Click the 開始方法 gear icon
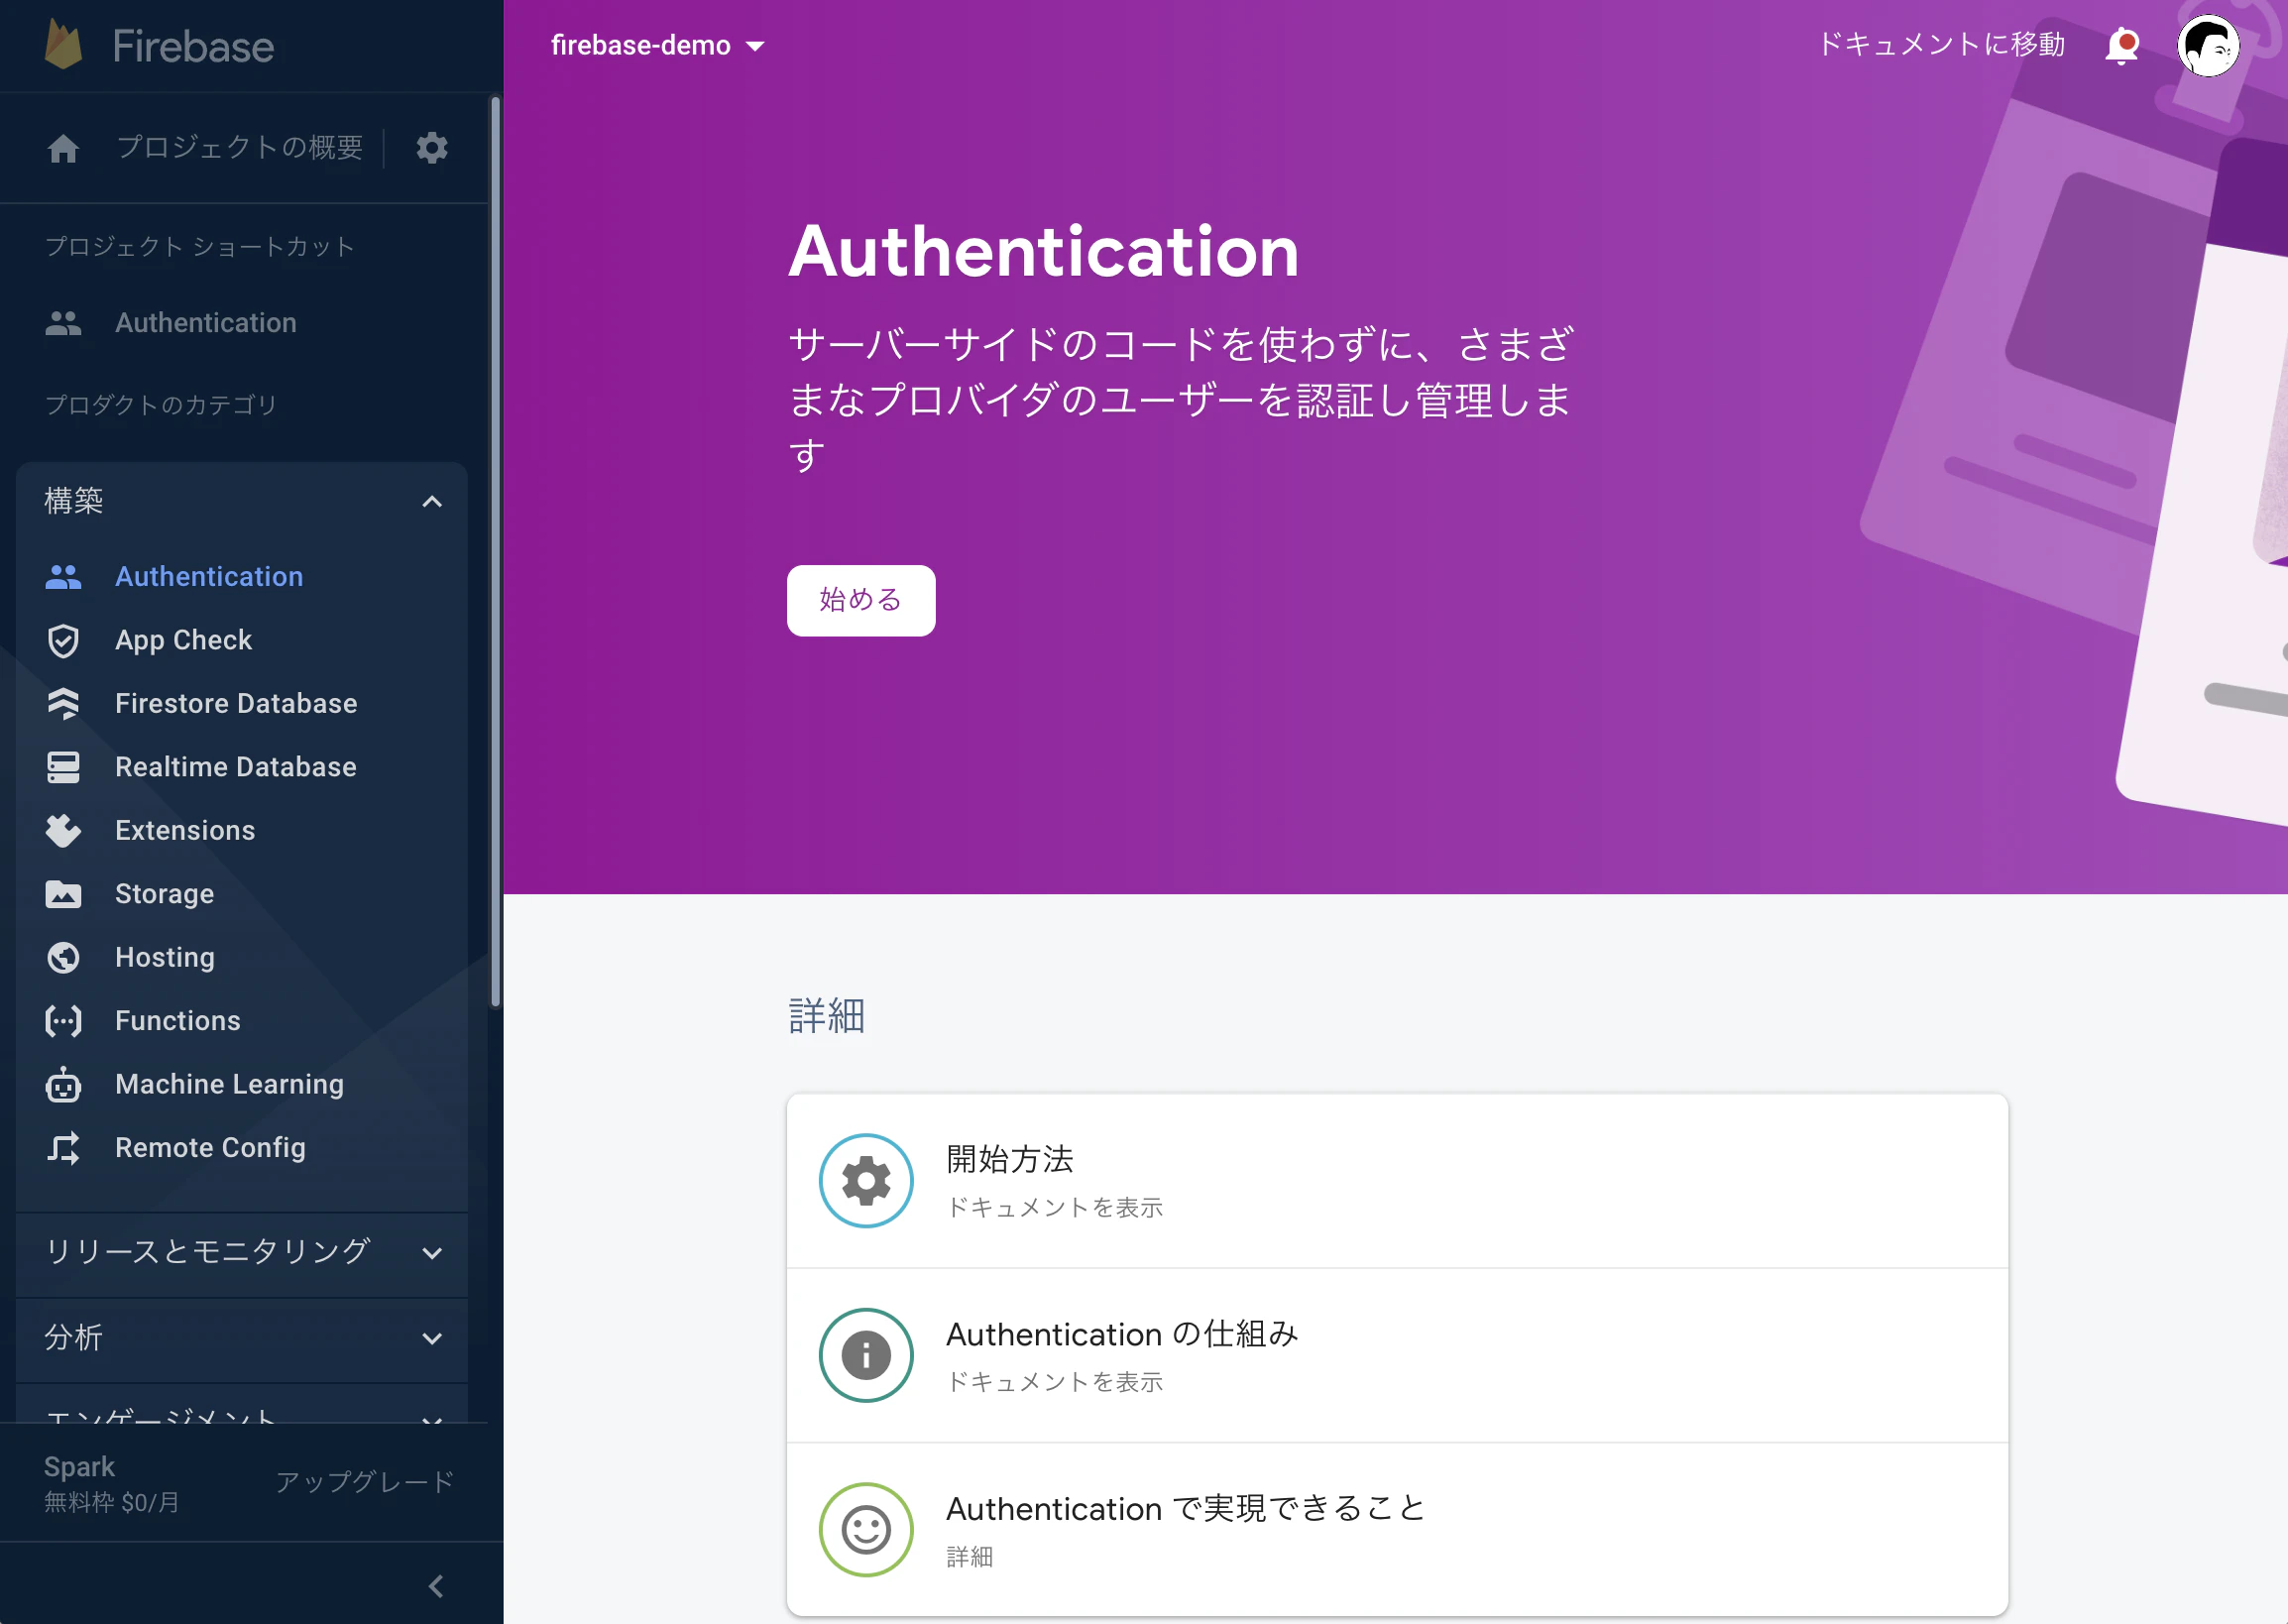Image resolution: width=2288 pixels, height=1624 pixels. (x=866, y=1181)
